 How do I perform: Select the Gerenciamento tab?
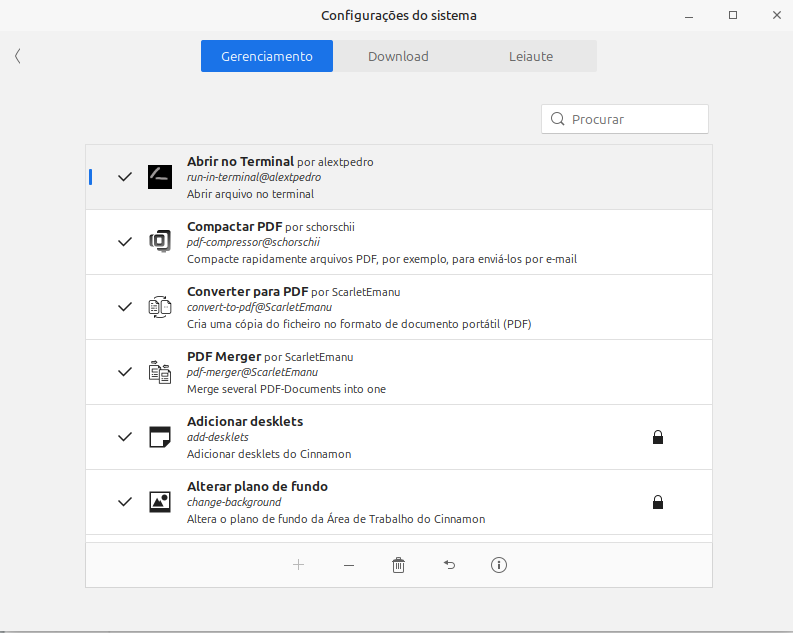[267, 56]
